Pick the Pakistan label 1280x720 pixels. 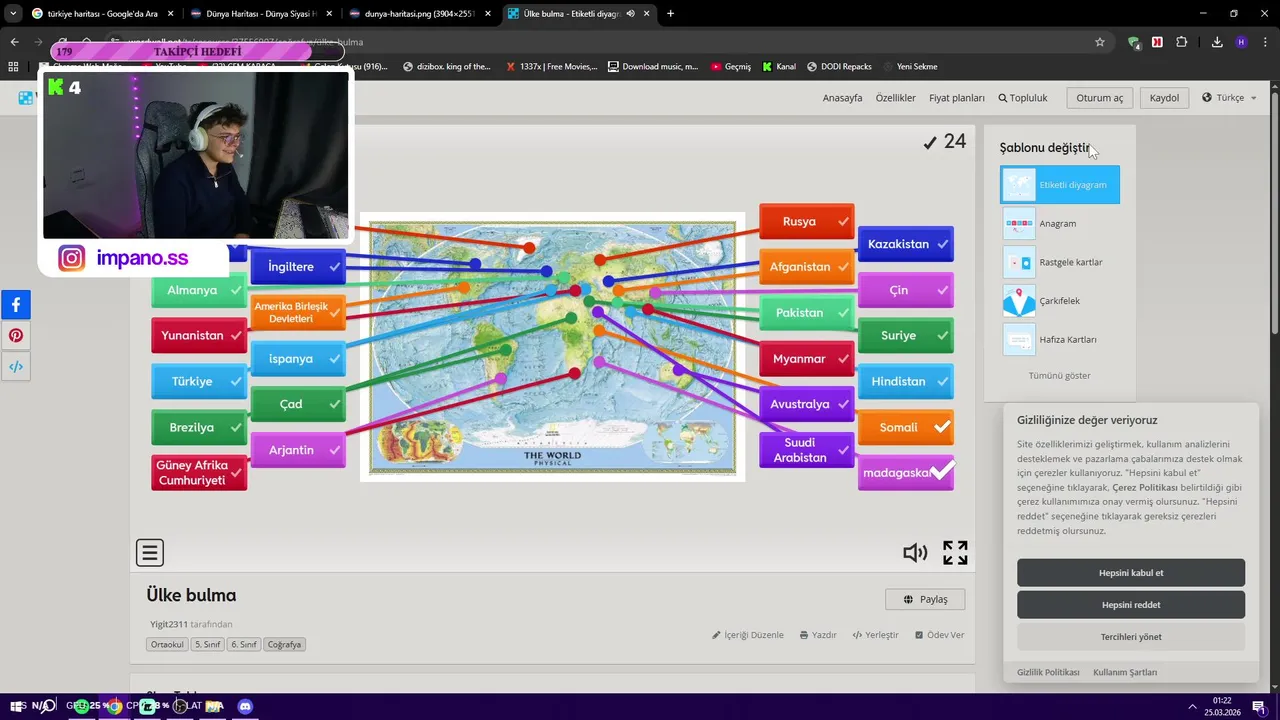(x=806, y=313)
